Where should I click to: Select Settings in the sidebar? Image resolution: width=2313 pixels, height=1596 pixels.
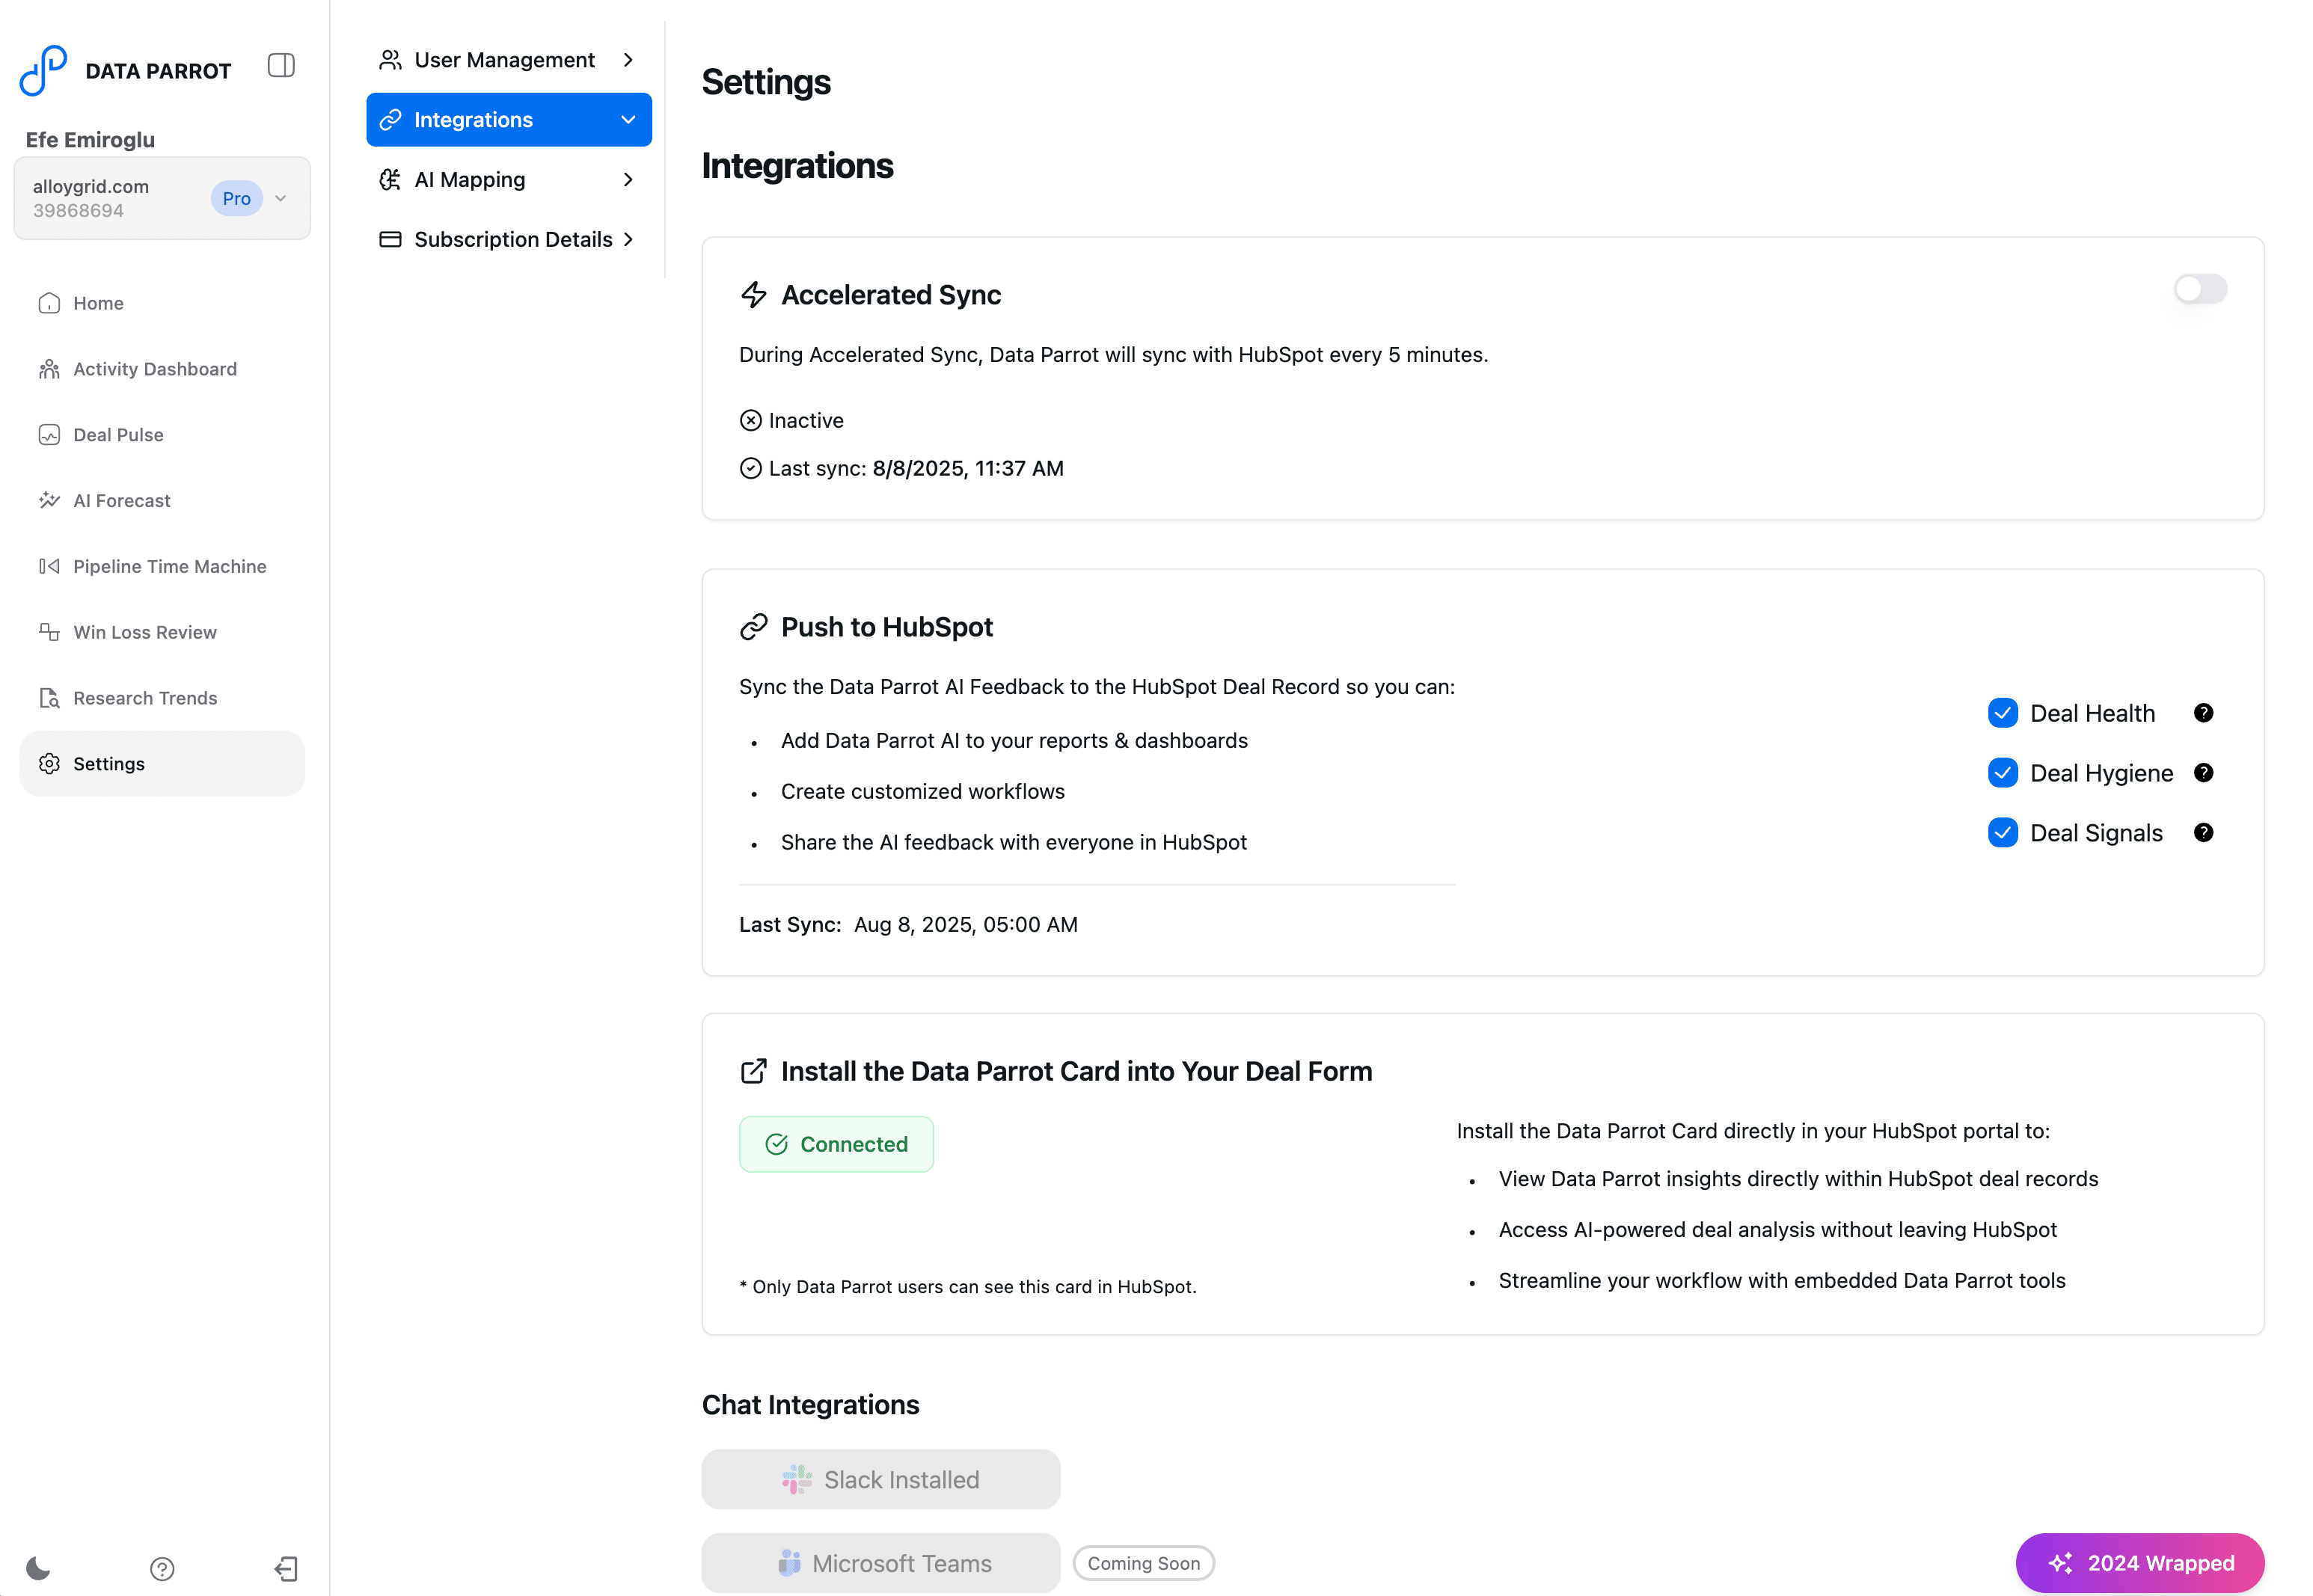click(x=162, y=764)
